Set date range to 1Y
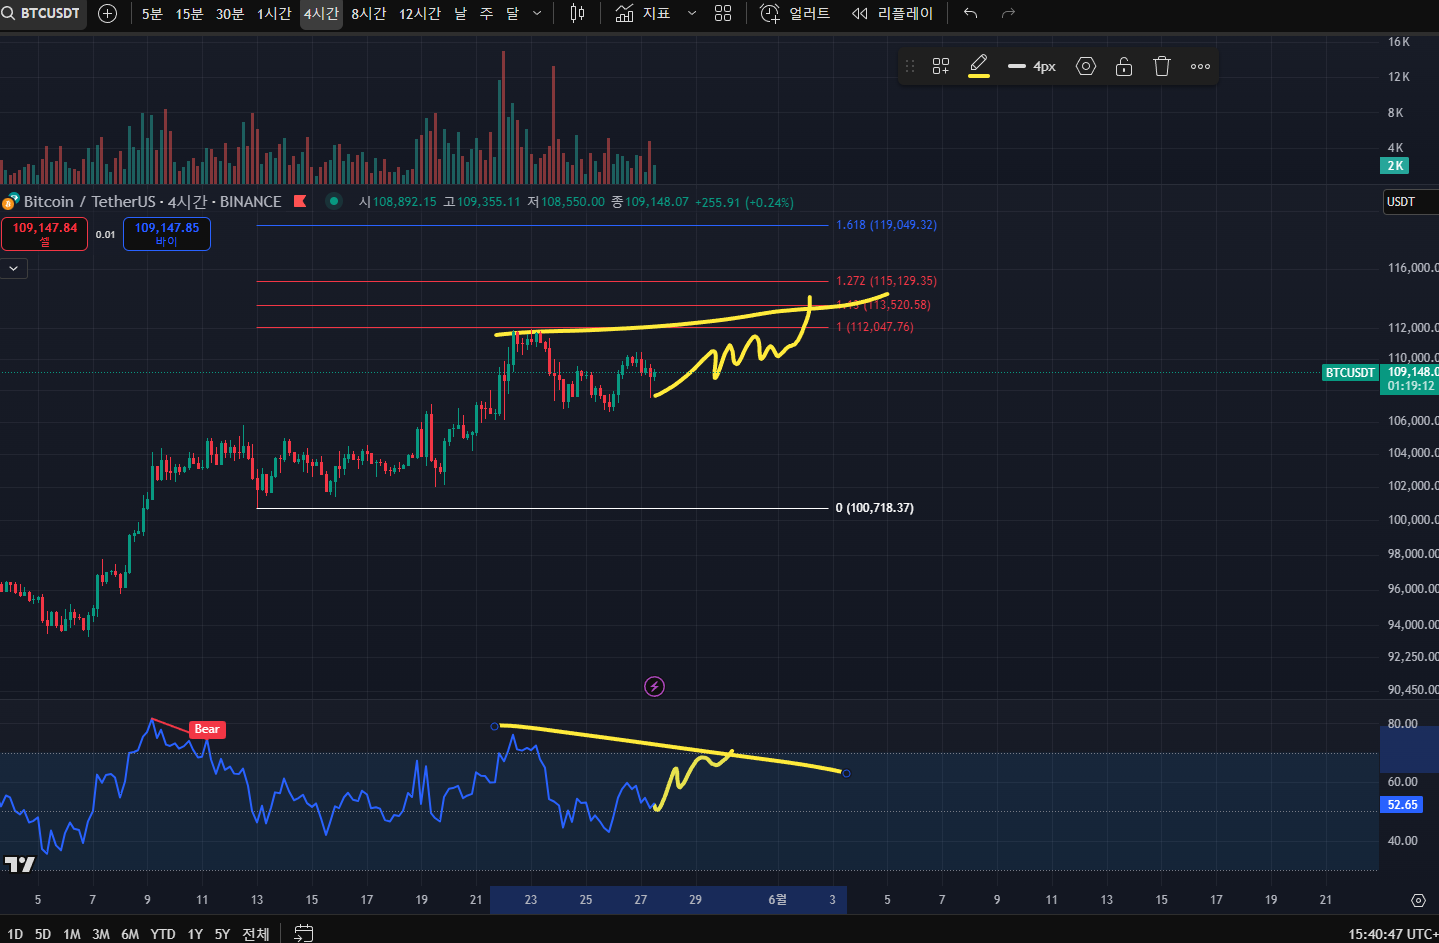 195,934
